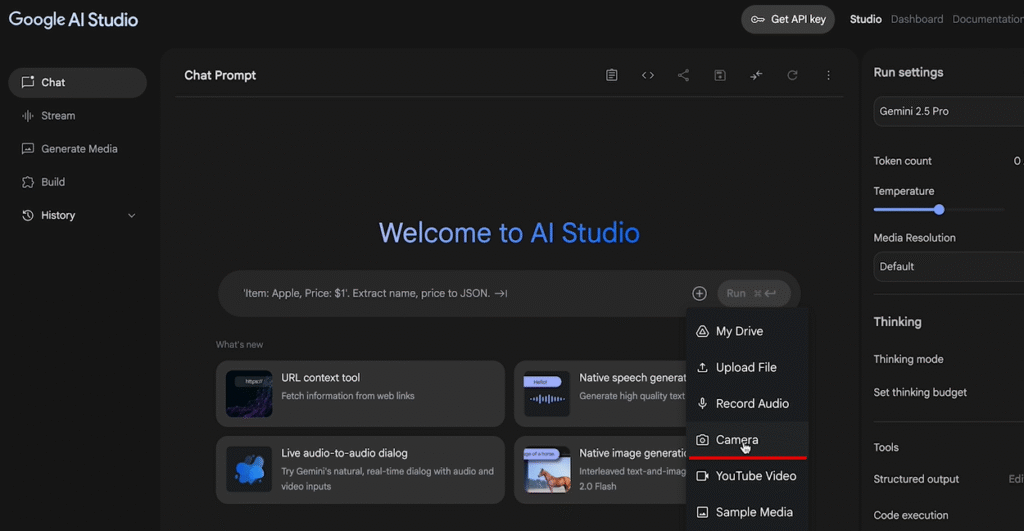Click the refresh/clear chat icon
This screenshot has width=1024, height=531.
[x=792, y=75]
